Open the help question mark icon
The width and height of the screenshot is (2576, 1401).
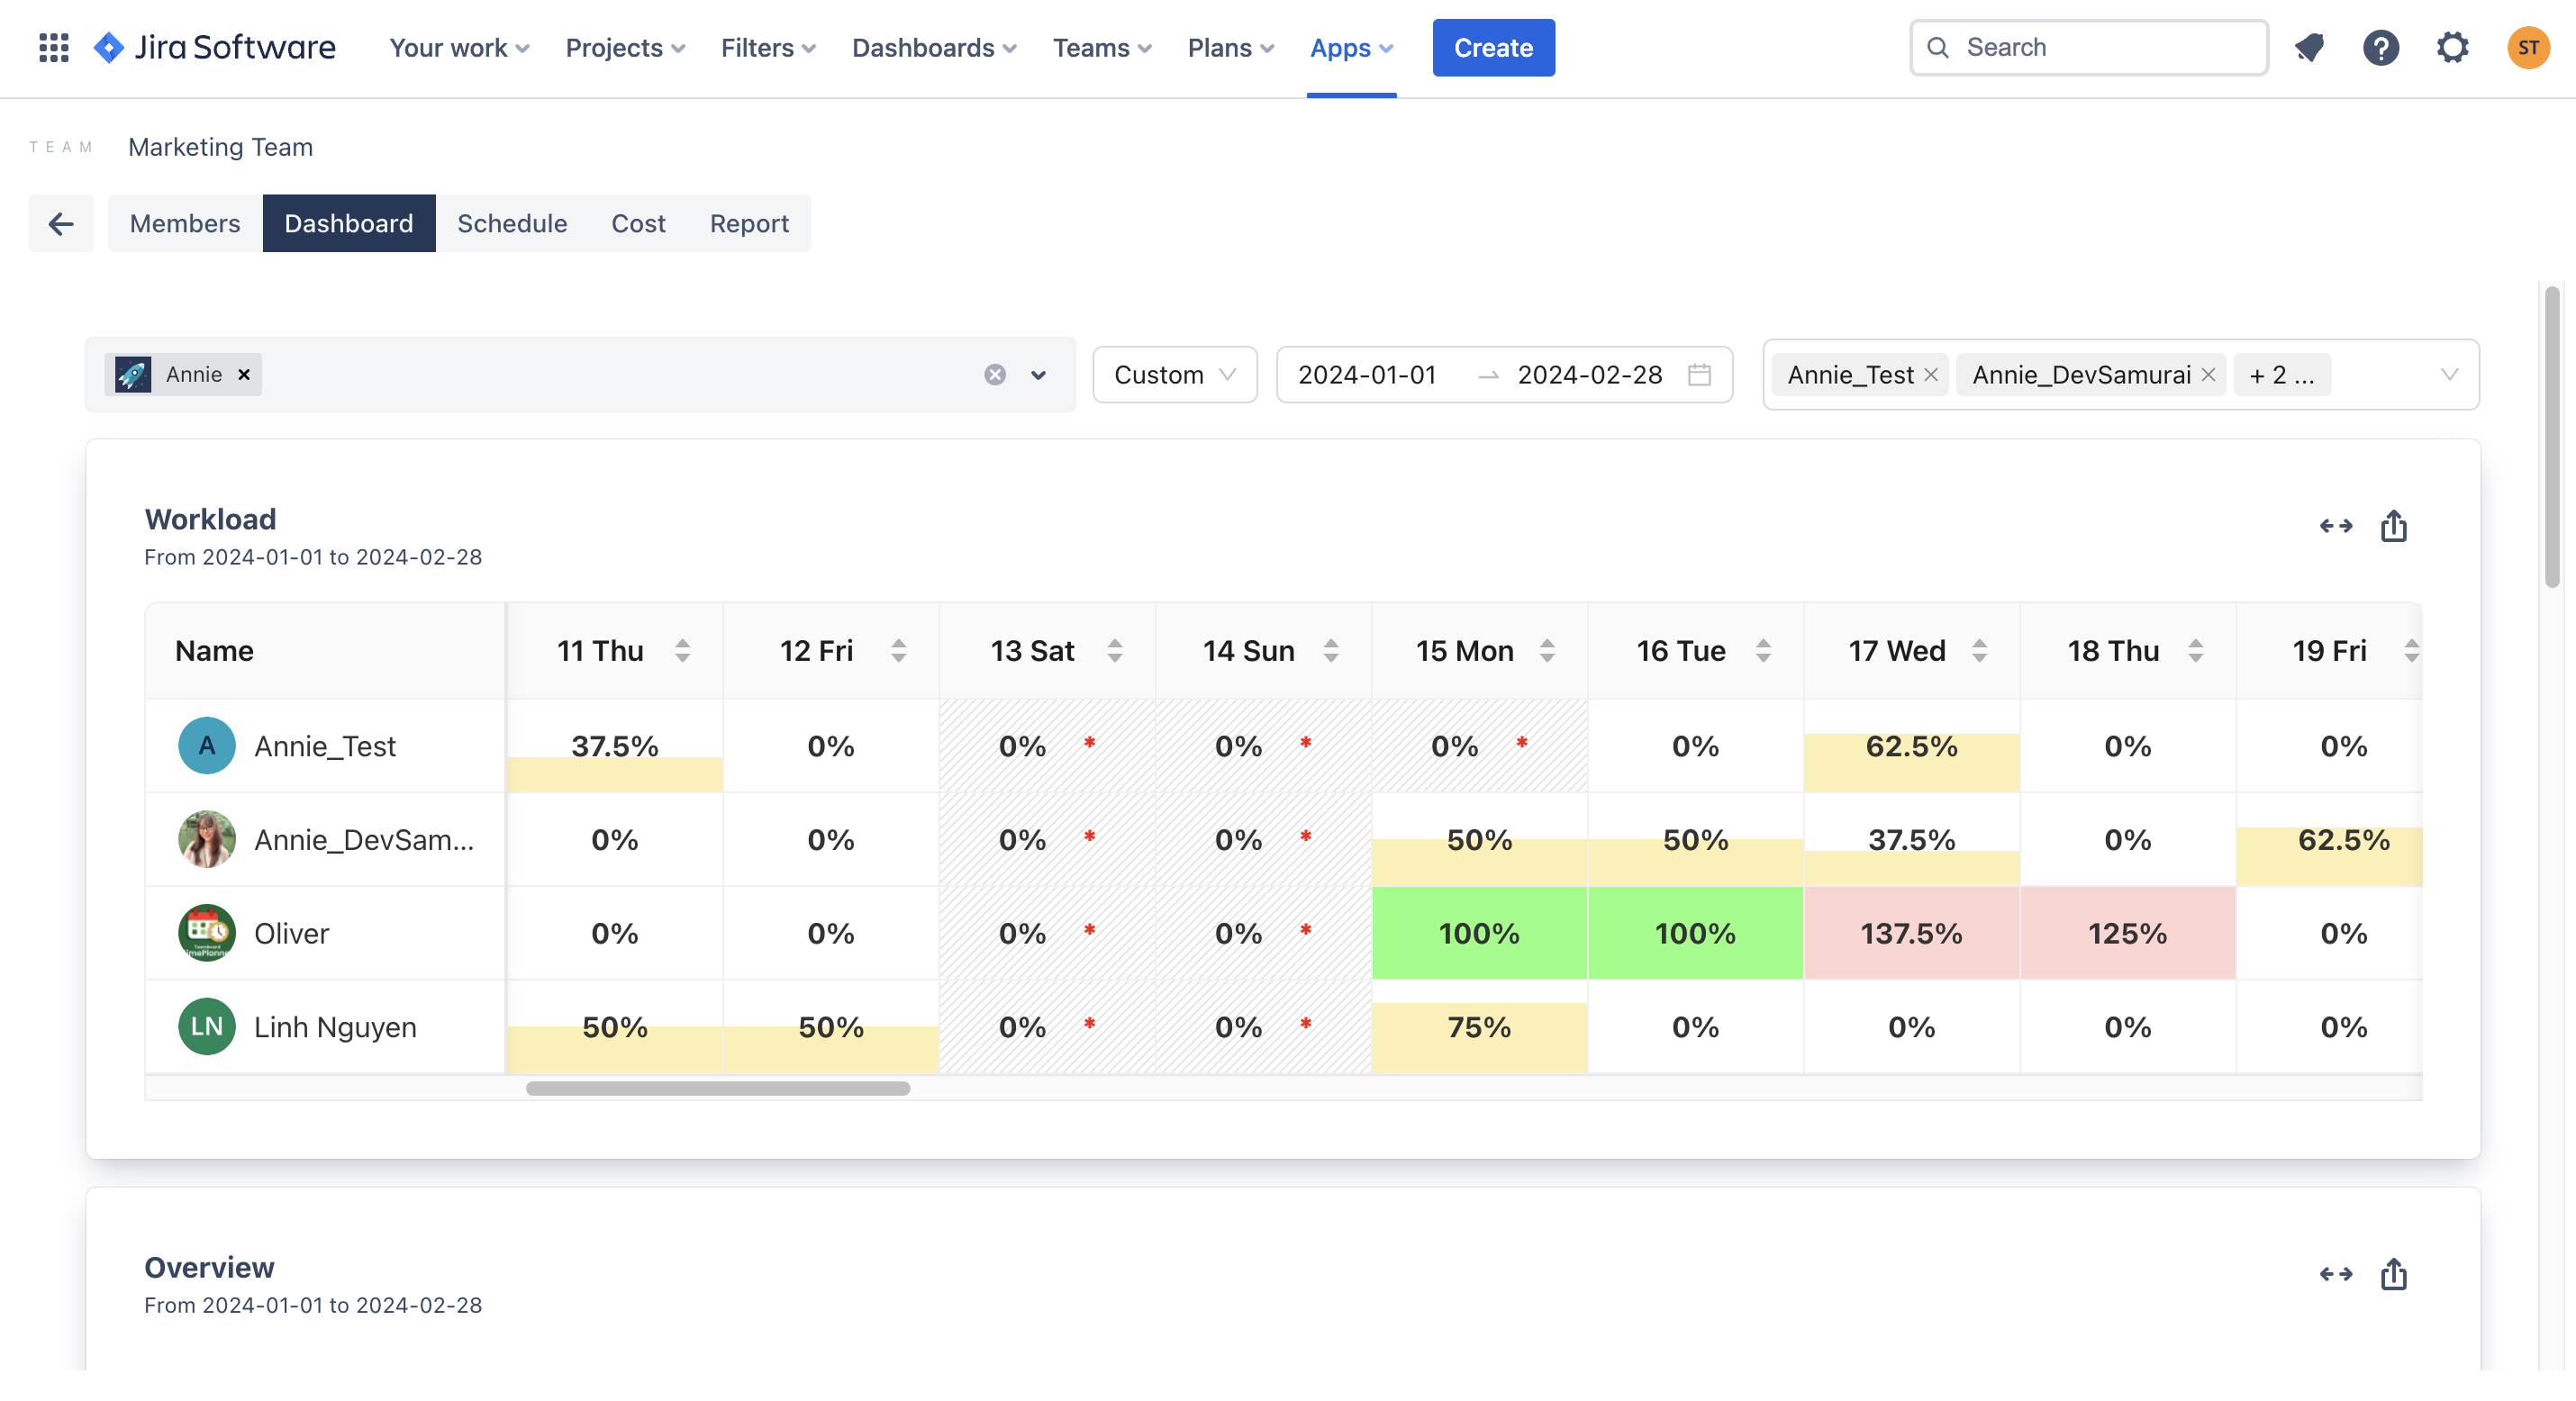tap(2381, 47)
